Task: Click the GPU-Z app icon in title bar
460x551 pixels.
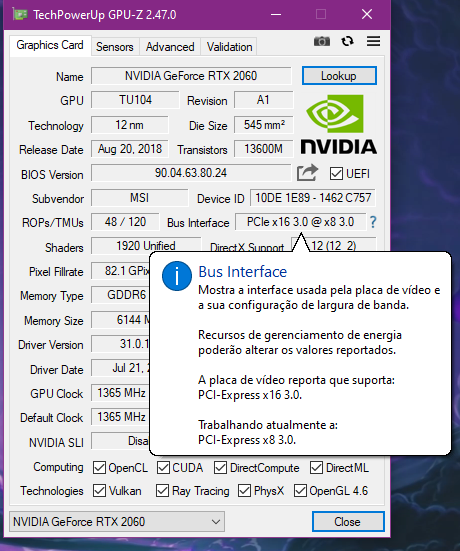Action: click(x=20, y=14)
